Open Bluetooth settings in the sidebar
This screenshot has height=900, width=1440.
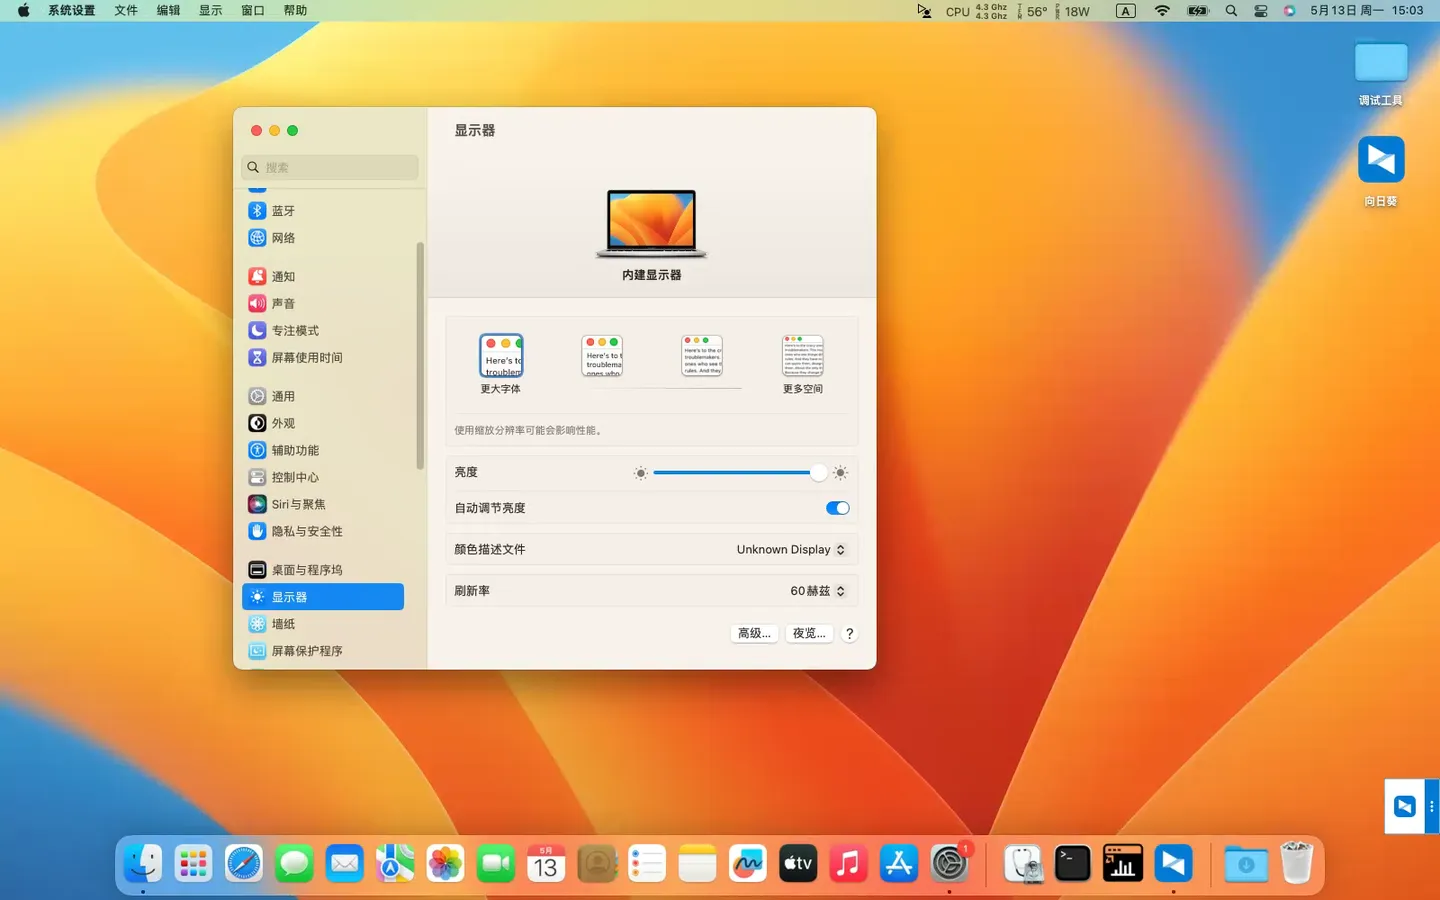[x=282, y=210]
